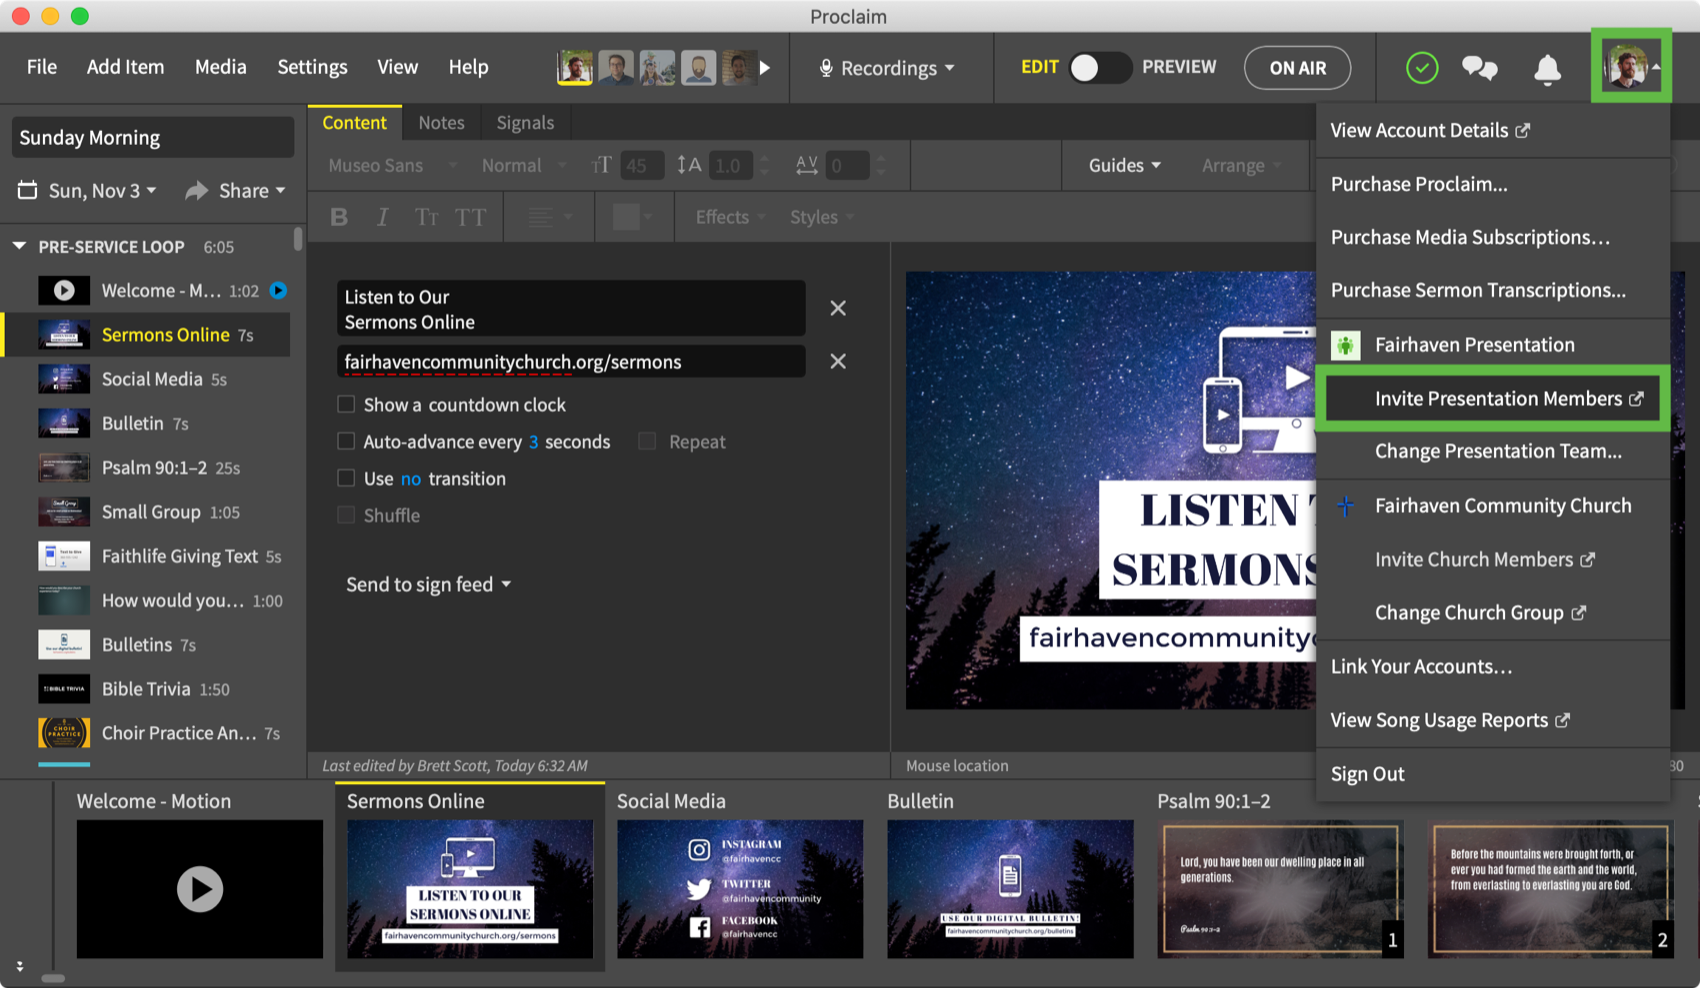Remove the fairhavencommunitychurch.org/sermons field
Image resolution: width=1700 pixels, height=988 pixels.
pyautogui.click(x=838, y=361)
